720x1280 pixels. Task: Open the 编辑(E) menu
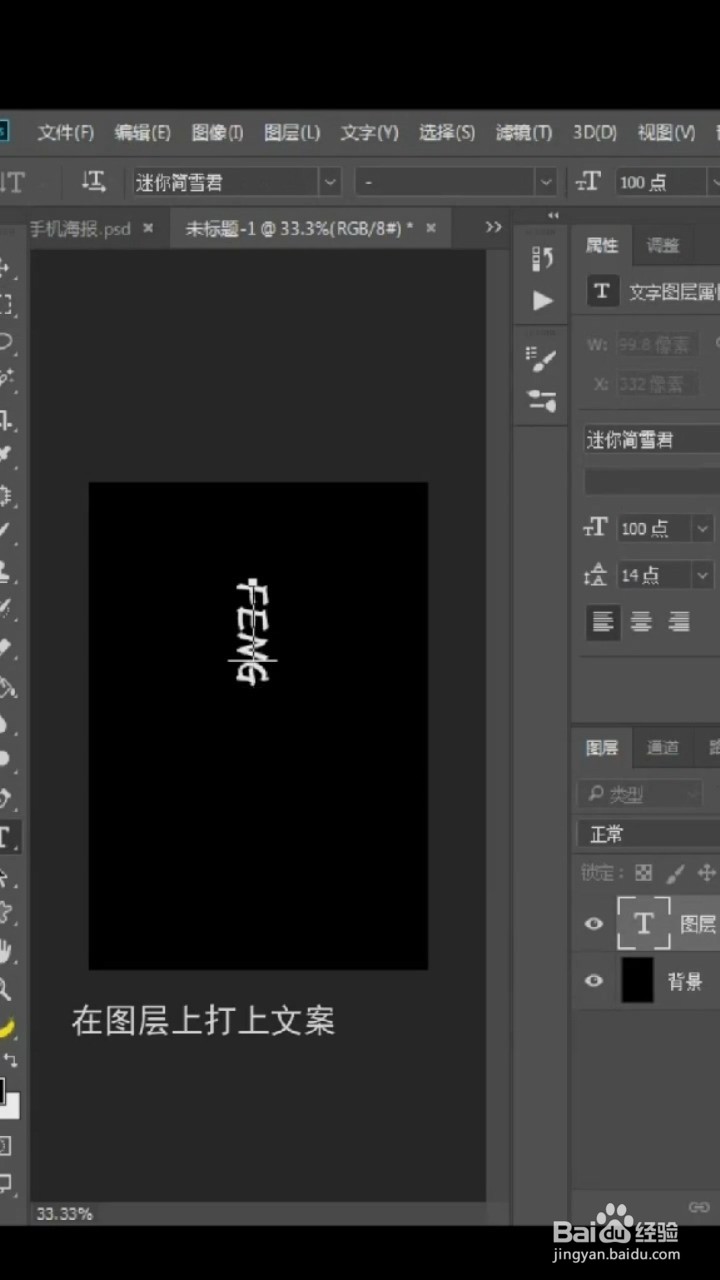tap(142, 132)
